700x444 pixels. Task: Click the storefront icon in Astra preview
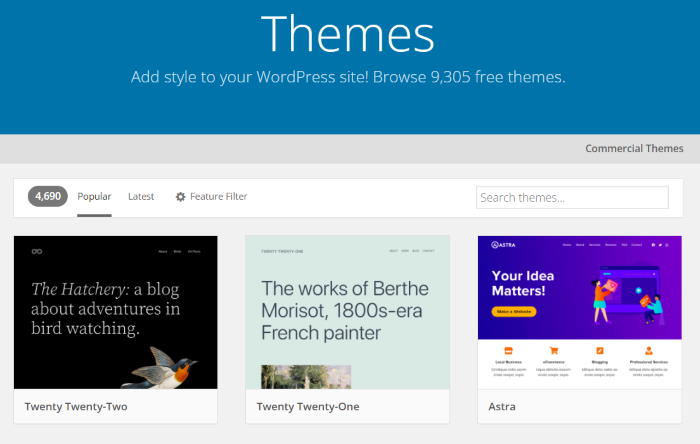coord(508,351)
